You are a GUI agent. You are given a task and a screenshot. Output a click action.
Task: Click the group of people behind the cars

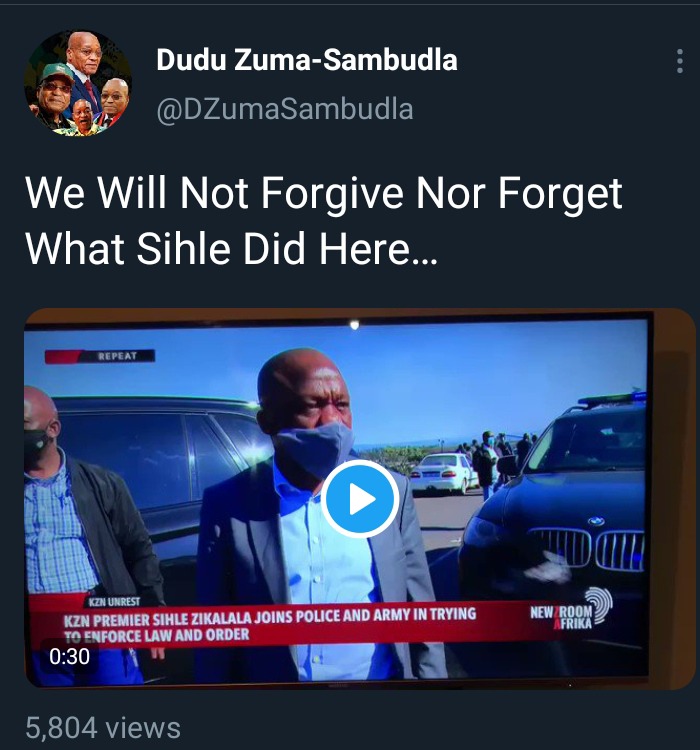pos(498,454)
